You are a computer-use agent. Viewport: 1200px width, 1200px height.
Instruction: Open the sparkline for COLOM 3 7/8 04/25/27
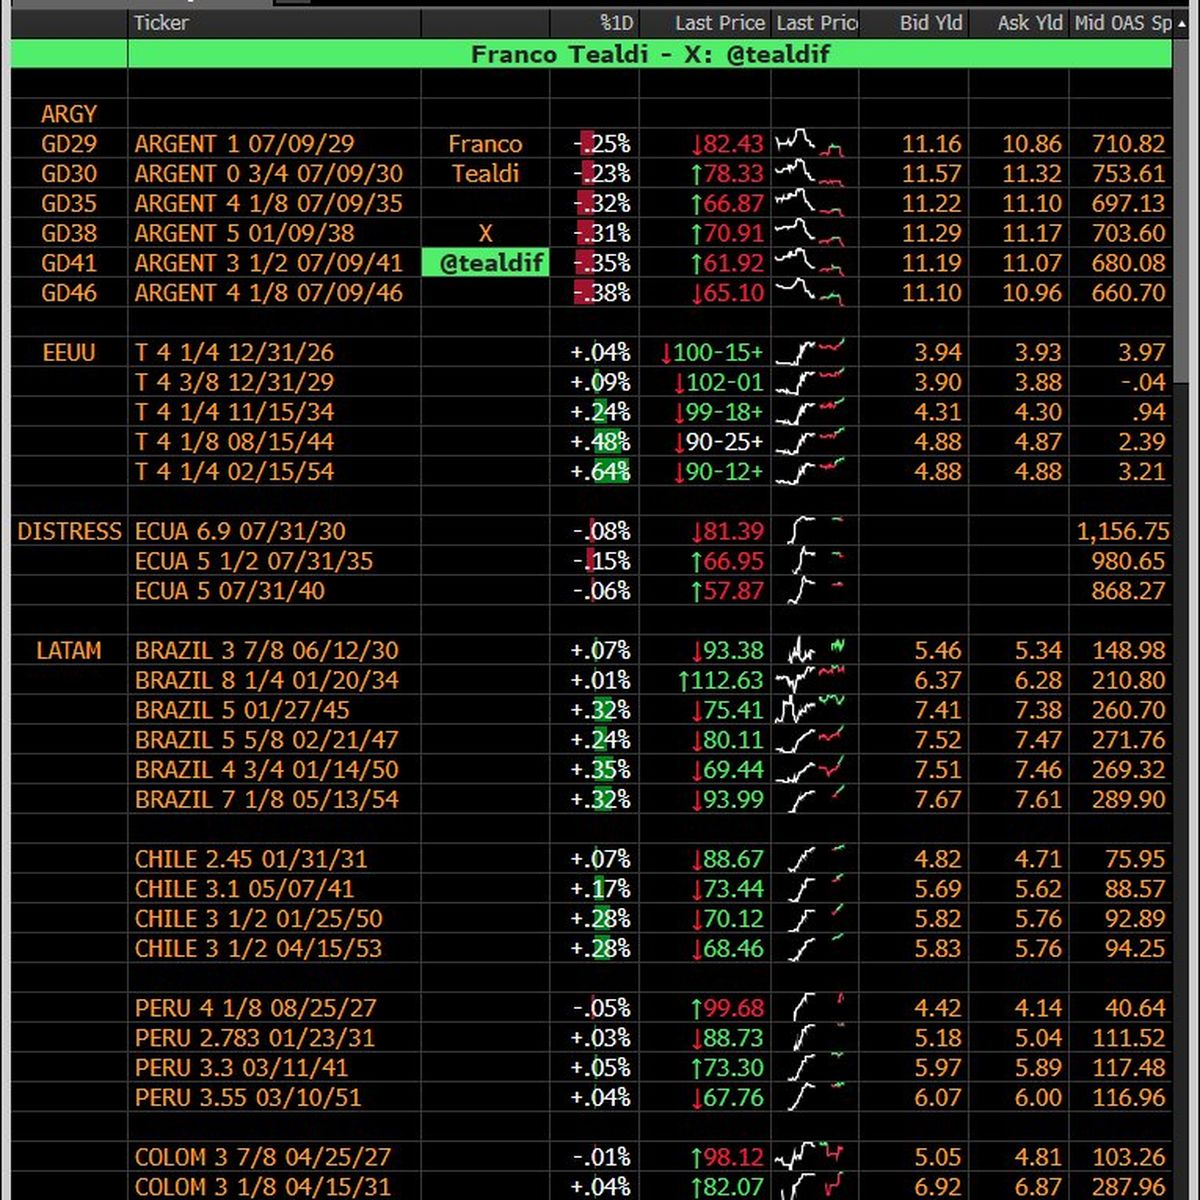coord(811,1158)
